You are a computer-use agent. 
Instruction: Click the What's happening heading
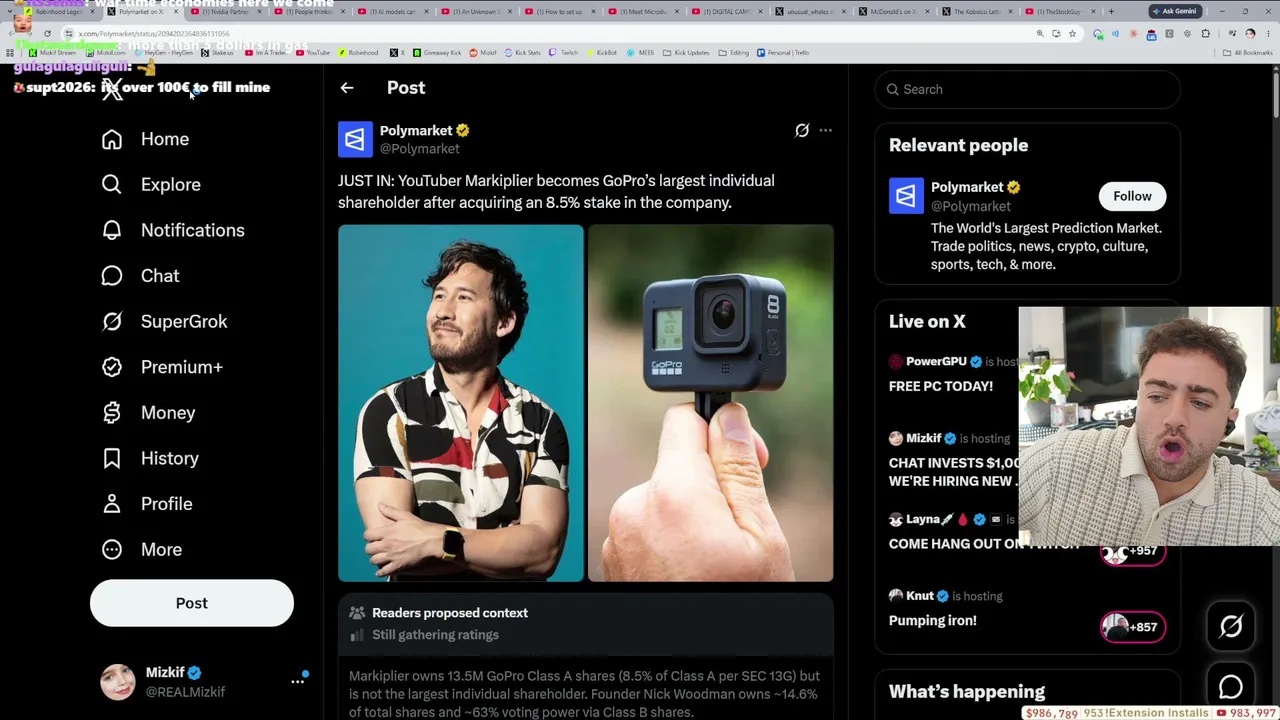[967, 692]
